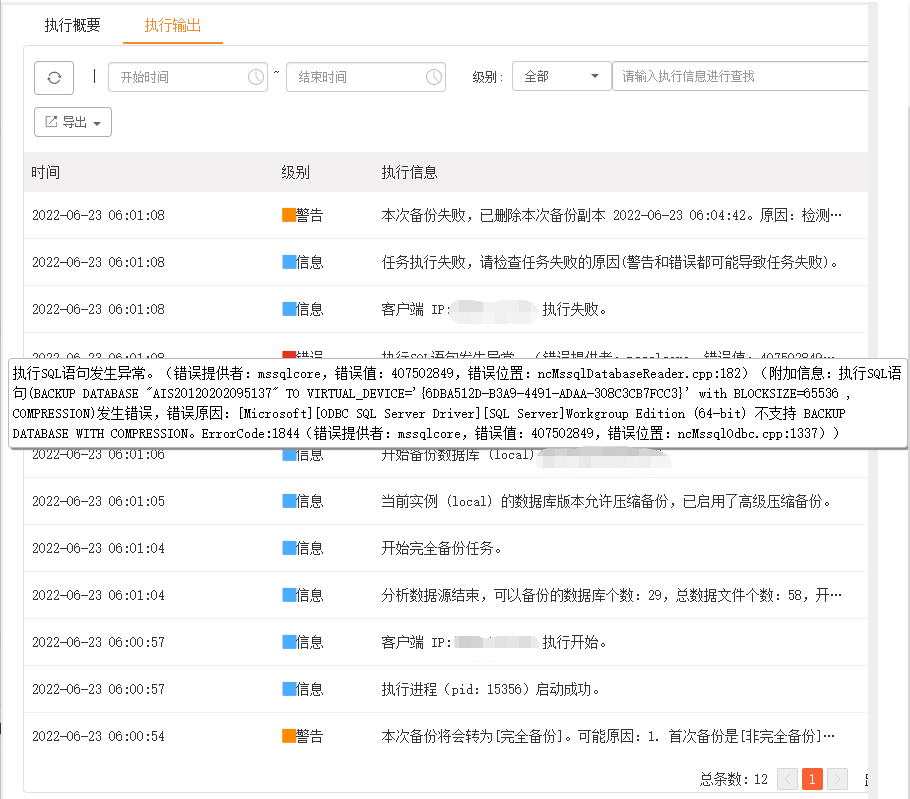Screen dimensions: 910x799
Task: Click orange 警告 level in 06:01:08 row
Action: click(302, 215)
